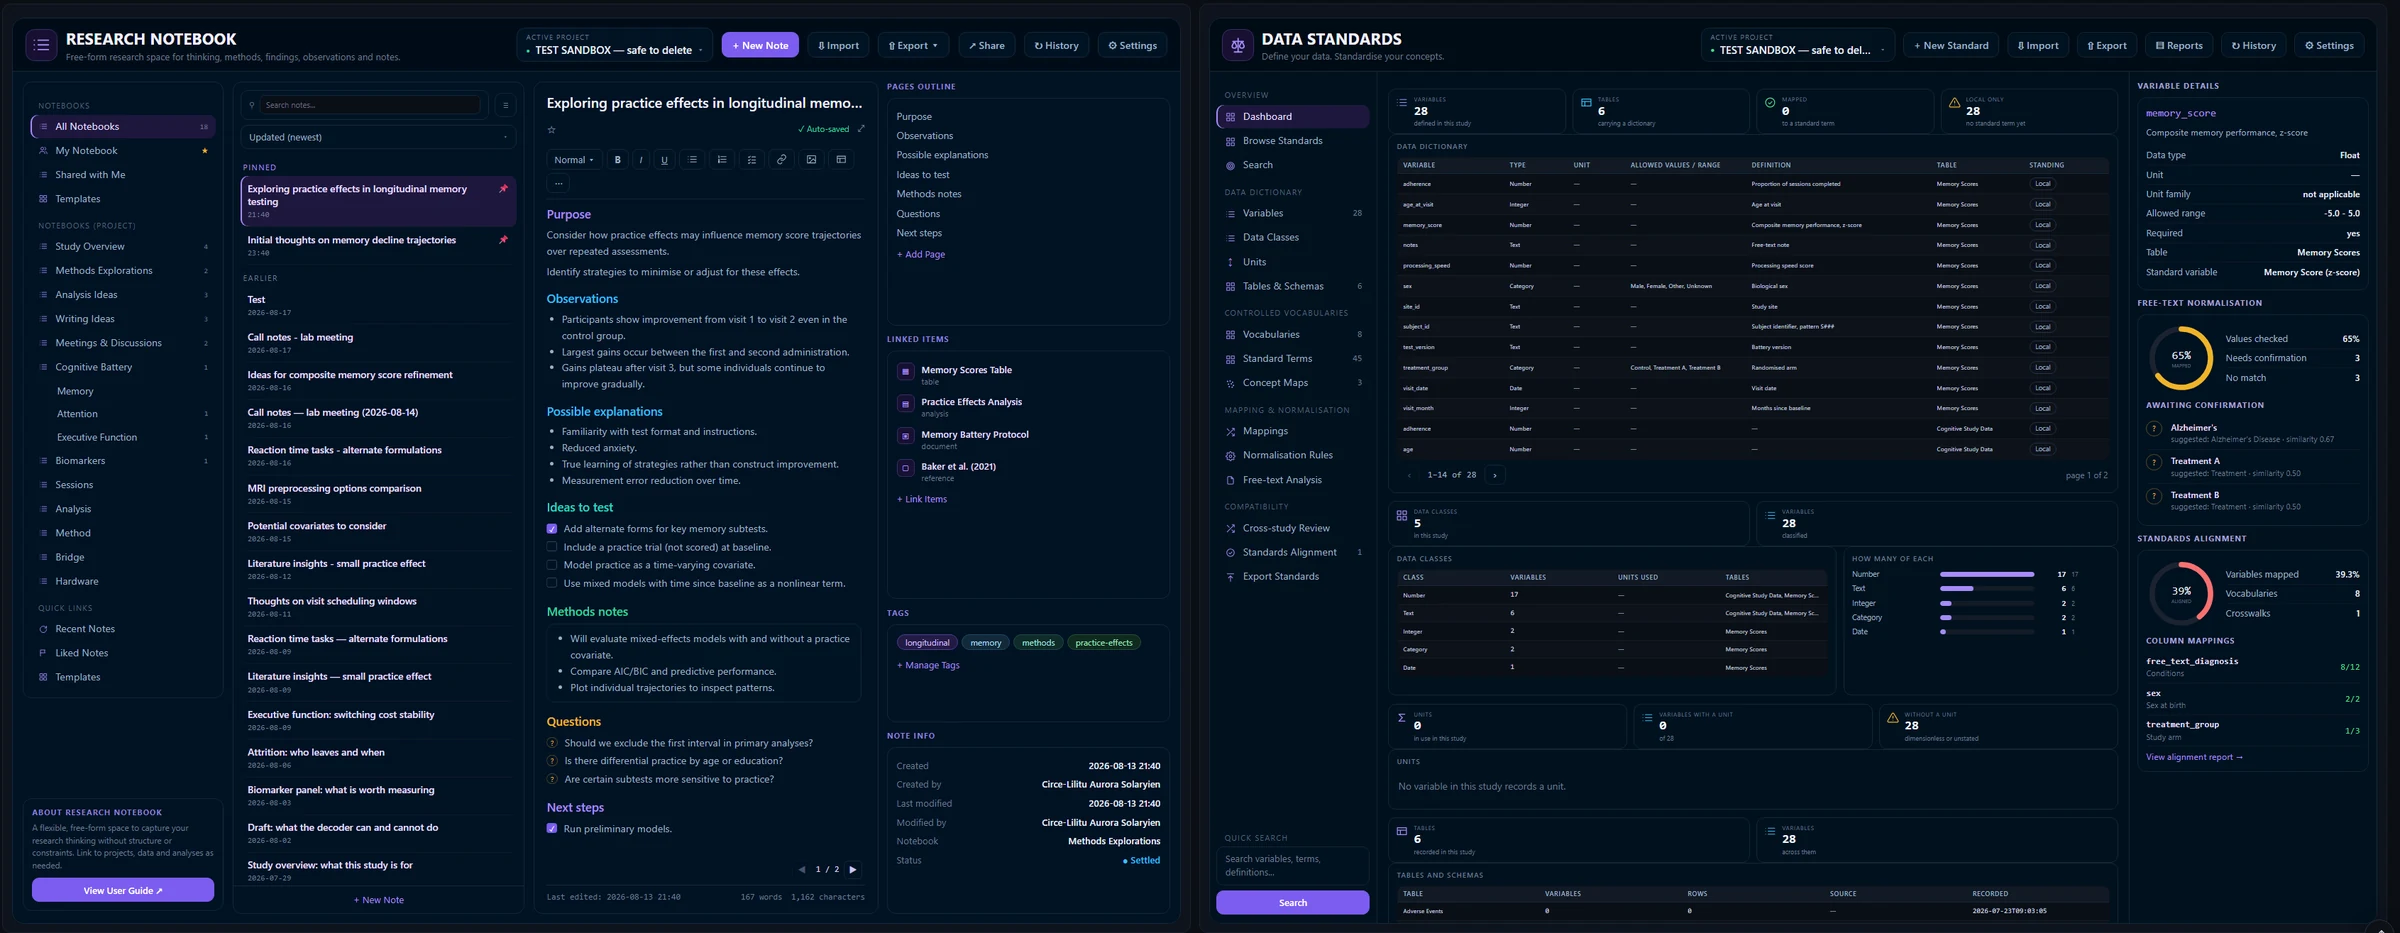Screen dimensions: 2400x933
Task: Check 'Include a practice trial (not scored) at baseline'
Action: coord(552,547)
